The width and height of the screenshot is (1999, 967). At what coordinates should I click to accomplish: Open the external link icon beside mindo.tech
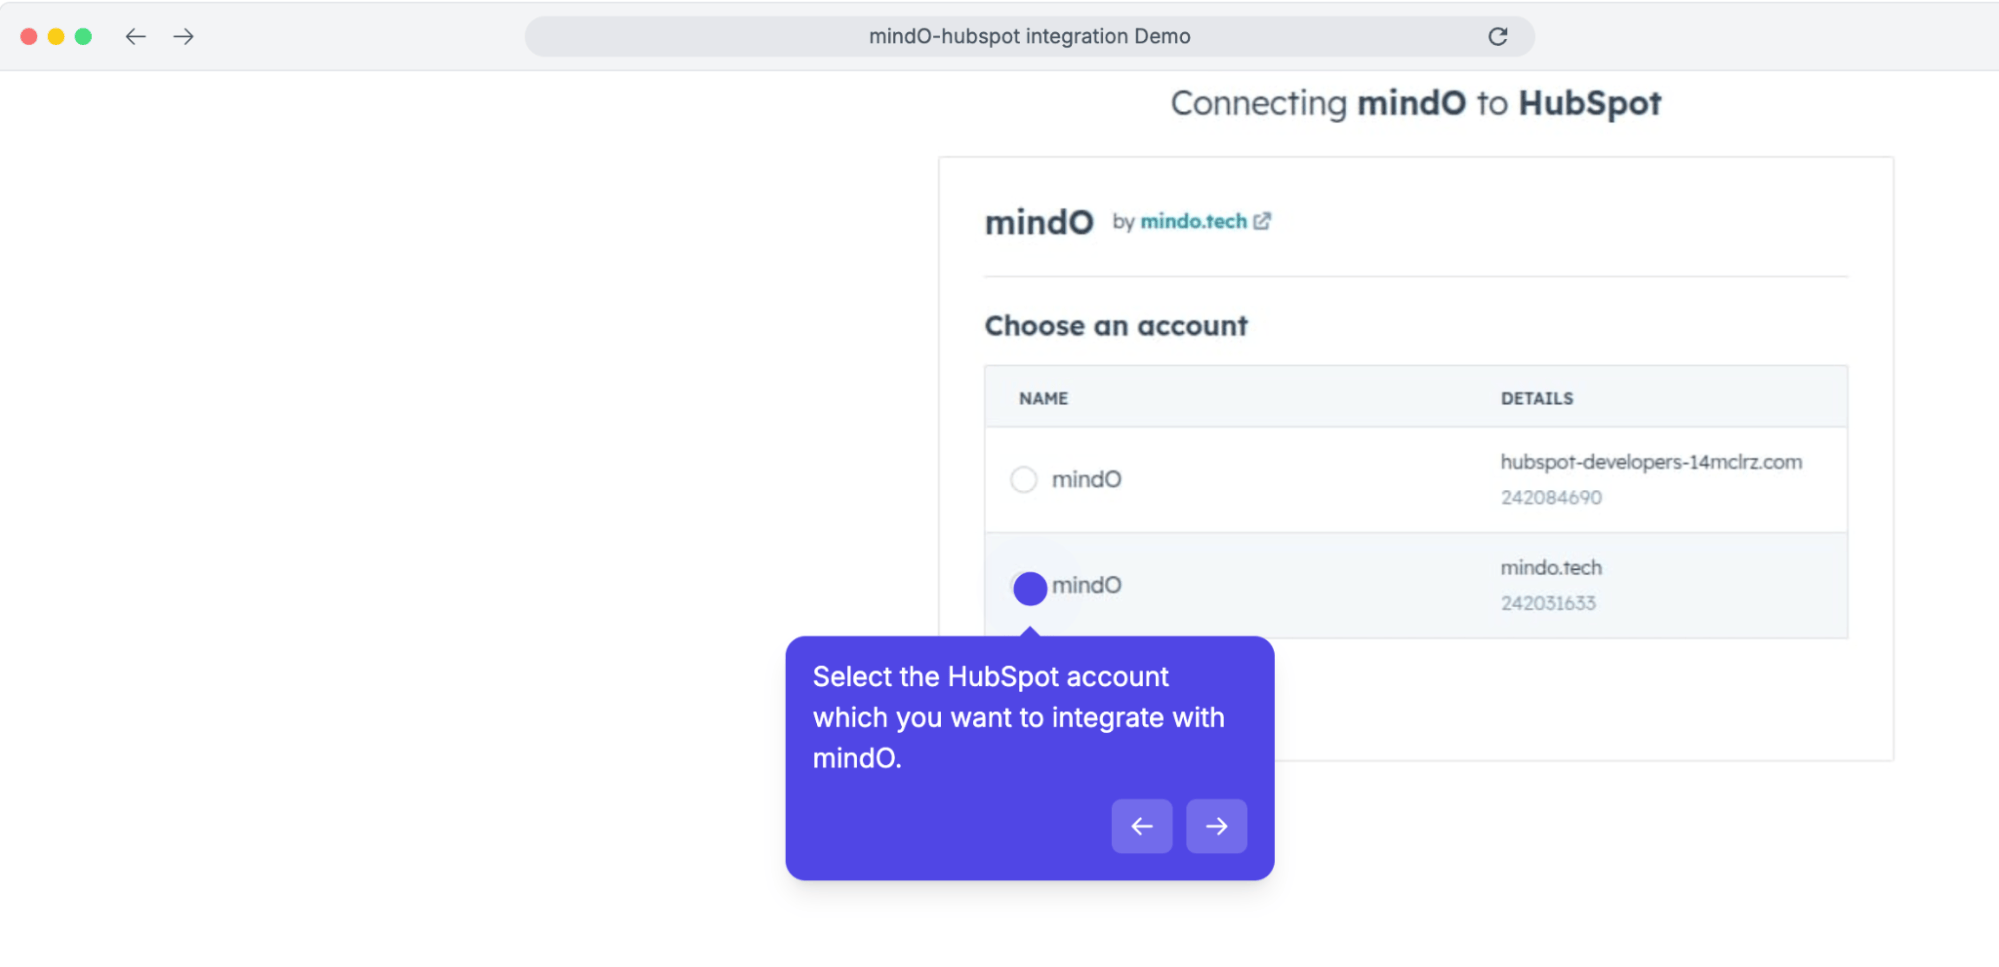(x=1262, y=221)
